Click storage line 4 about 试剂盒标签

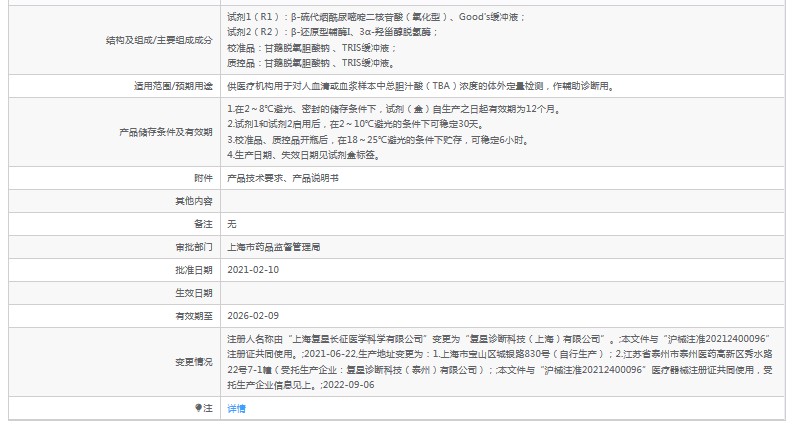pos(304,155)
